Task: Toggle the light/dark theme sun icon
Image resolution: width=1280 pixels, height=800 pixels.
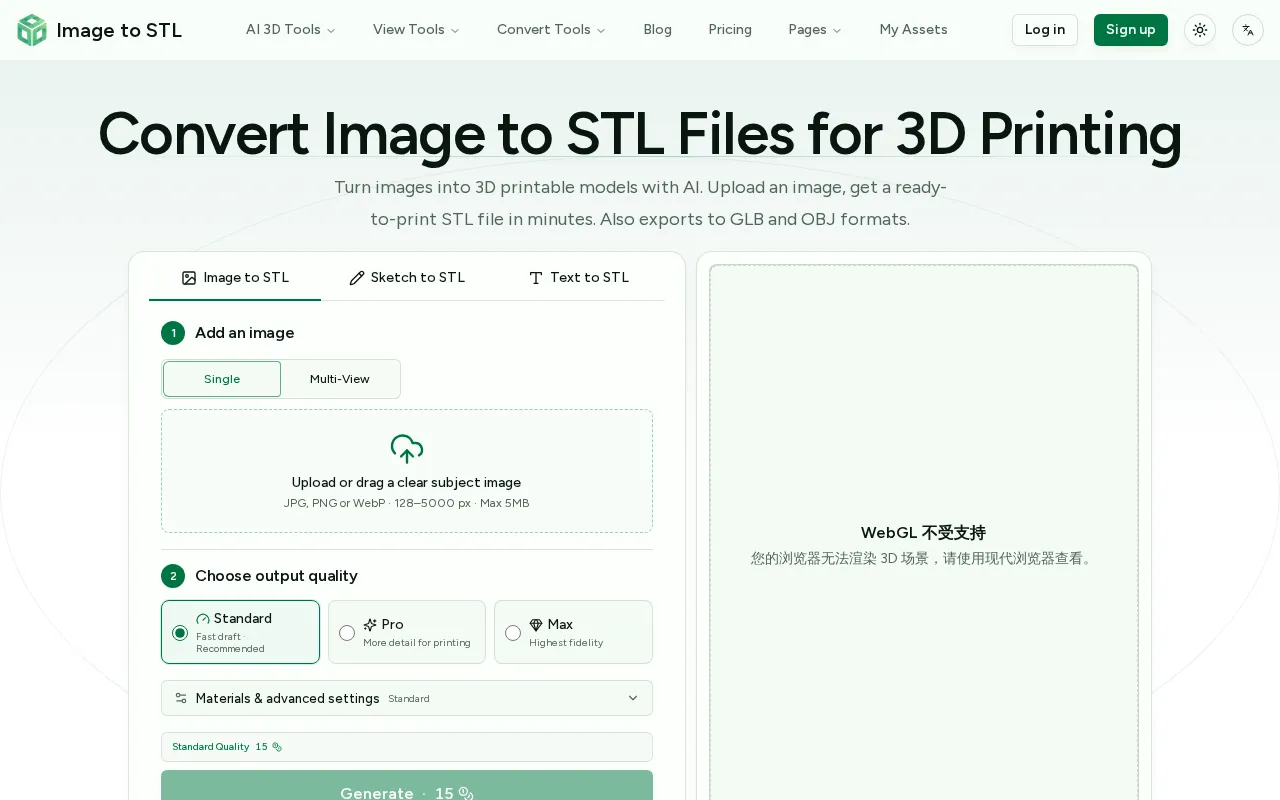Action: [x=1200, y=30]
